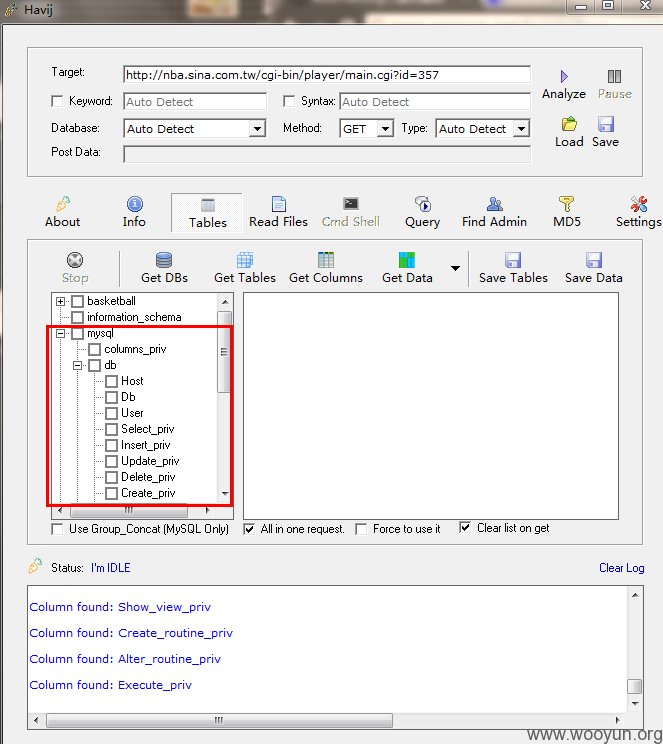Enable the Syntax checkbox
663x744 pixels.
pyautogui.click(x=289, y=102)
